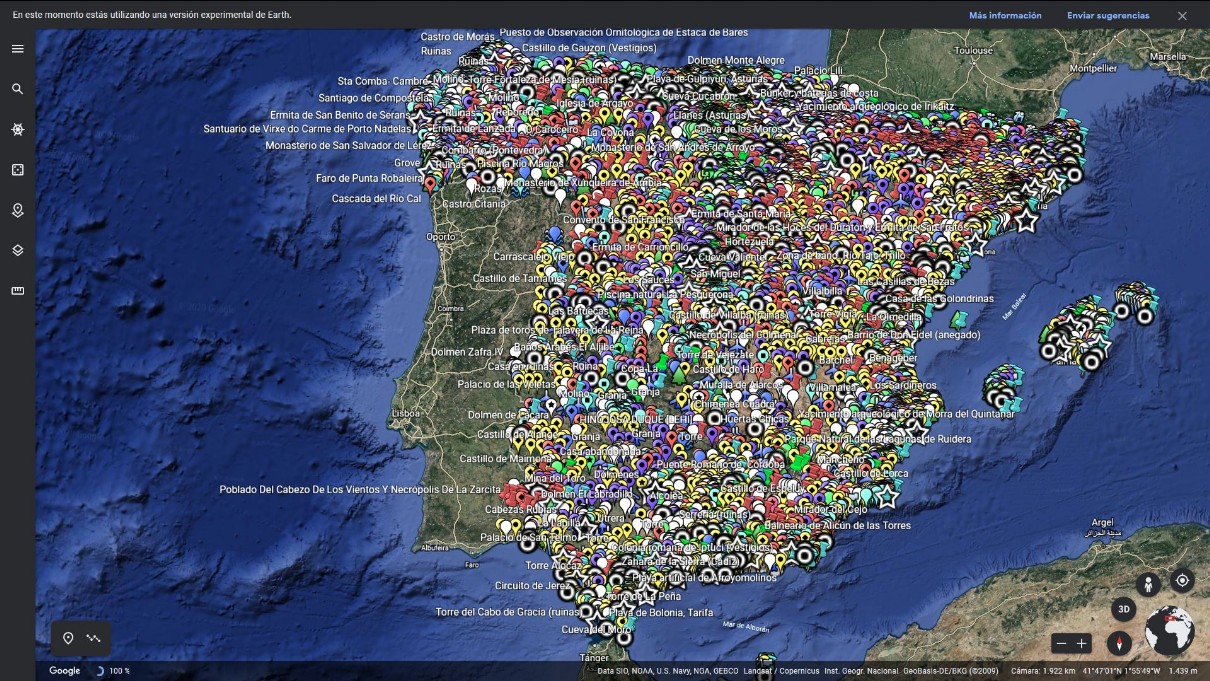Dismiss the experimental version banner
Image resolution: width=1210 pixels, height=681 pixels.
pyautogui.click(x=1182, y=15)
